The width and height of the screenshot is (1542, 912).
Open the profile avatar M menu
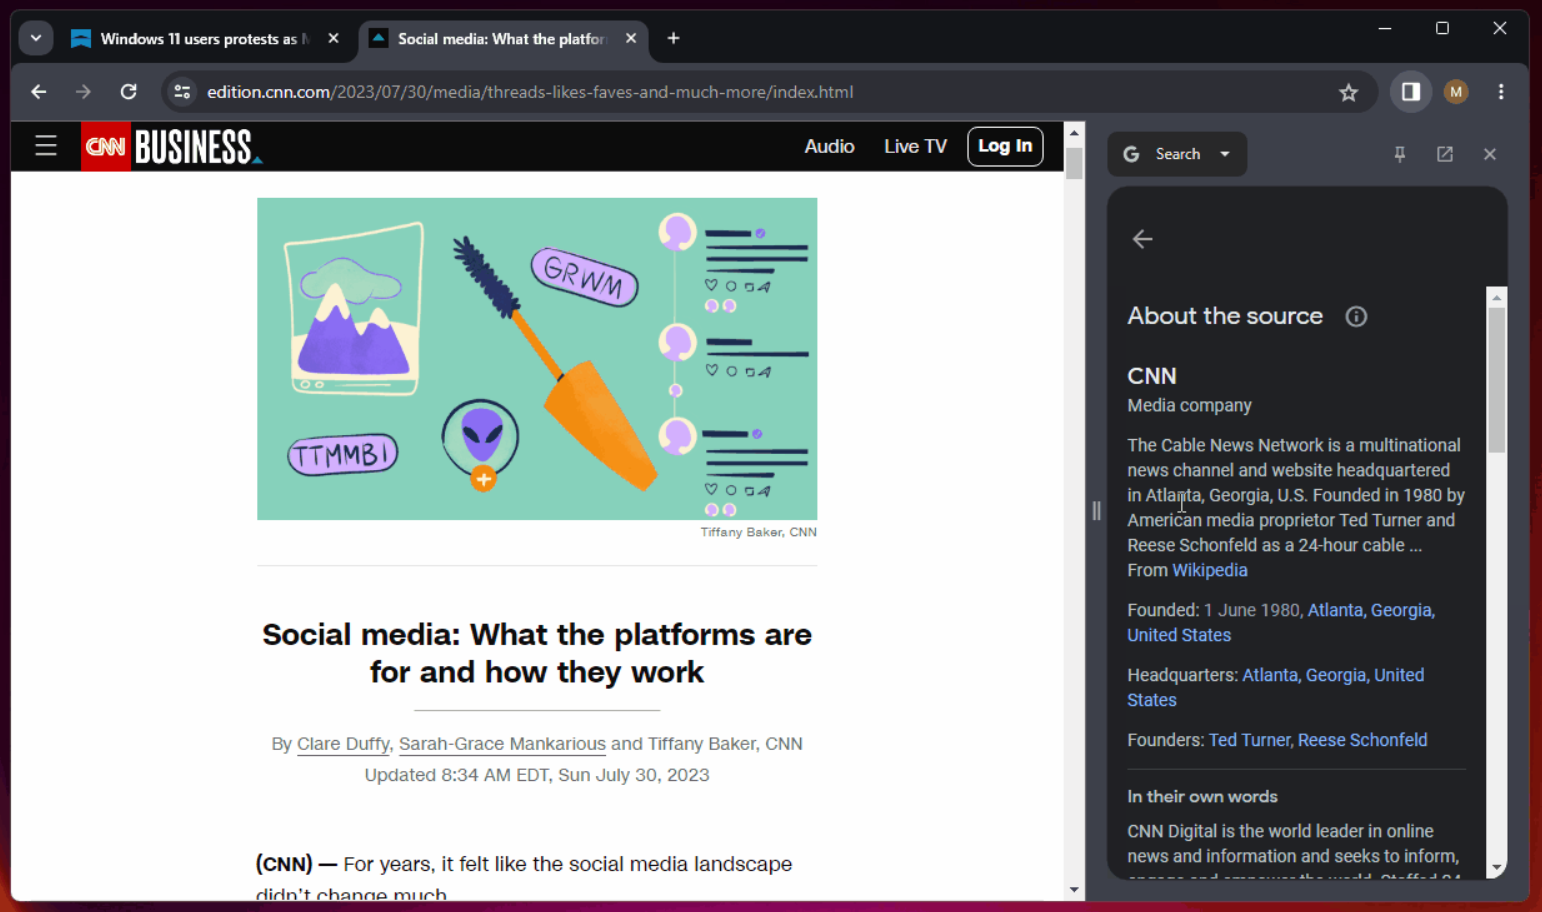tap(1456, 92)
